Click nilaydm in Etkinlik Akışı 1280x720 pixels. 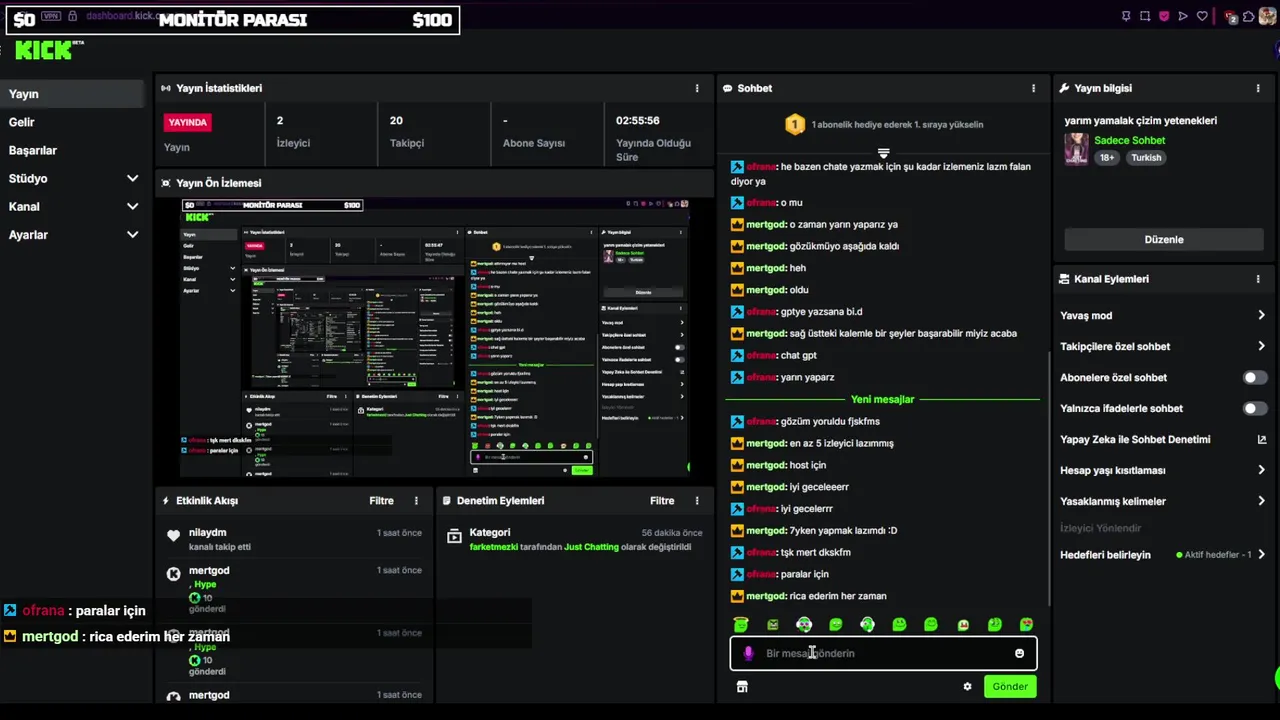tap(207, 532)
